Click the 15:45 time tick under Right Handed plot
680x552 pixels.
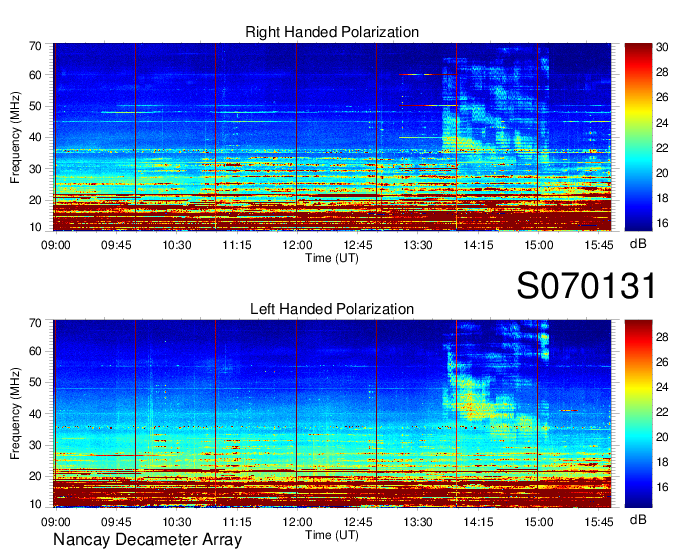click(598, 245)
